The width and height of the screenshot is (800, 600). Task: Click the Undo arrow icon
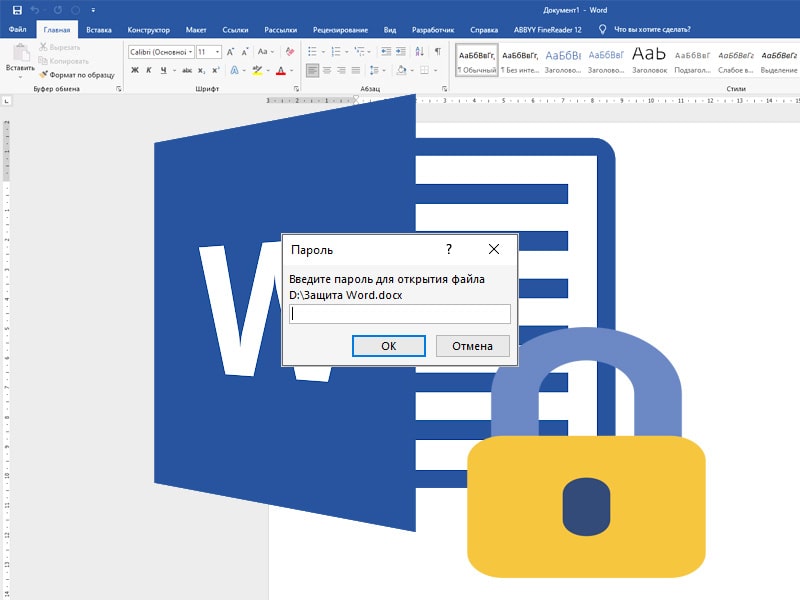pyautogui.click(x=35, y=10)
